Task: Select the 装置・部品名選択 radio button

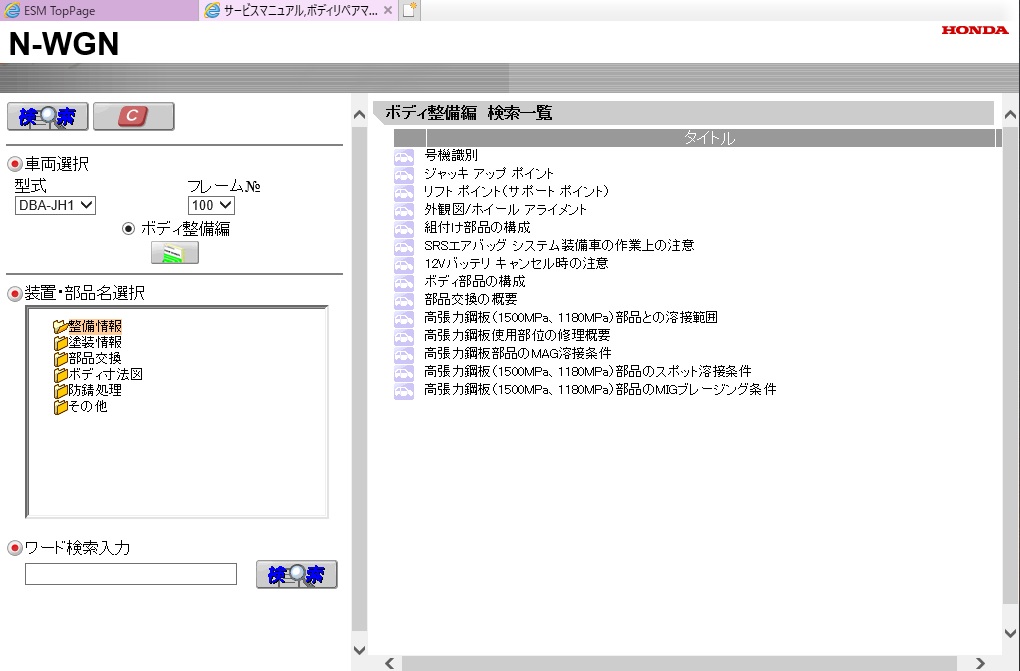Action: [x=14, y=294]
